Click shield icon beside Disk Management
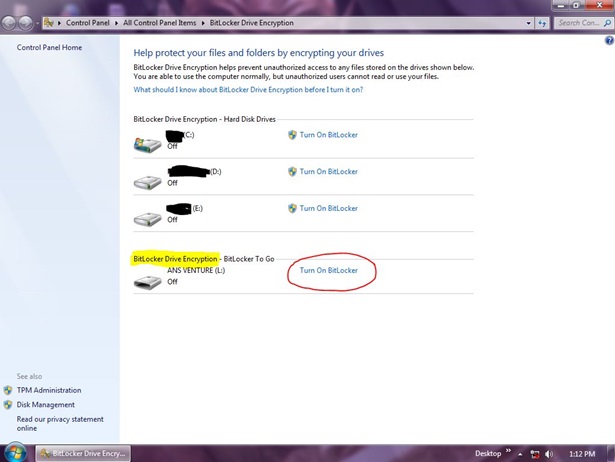This screenshot has width=615, height=462. click(x=8, y=405)
